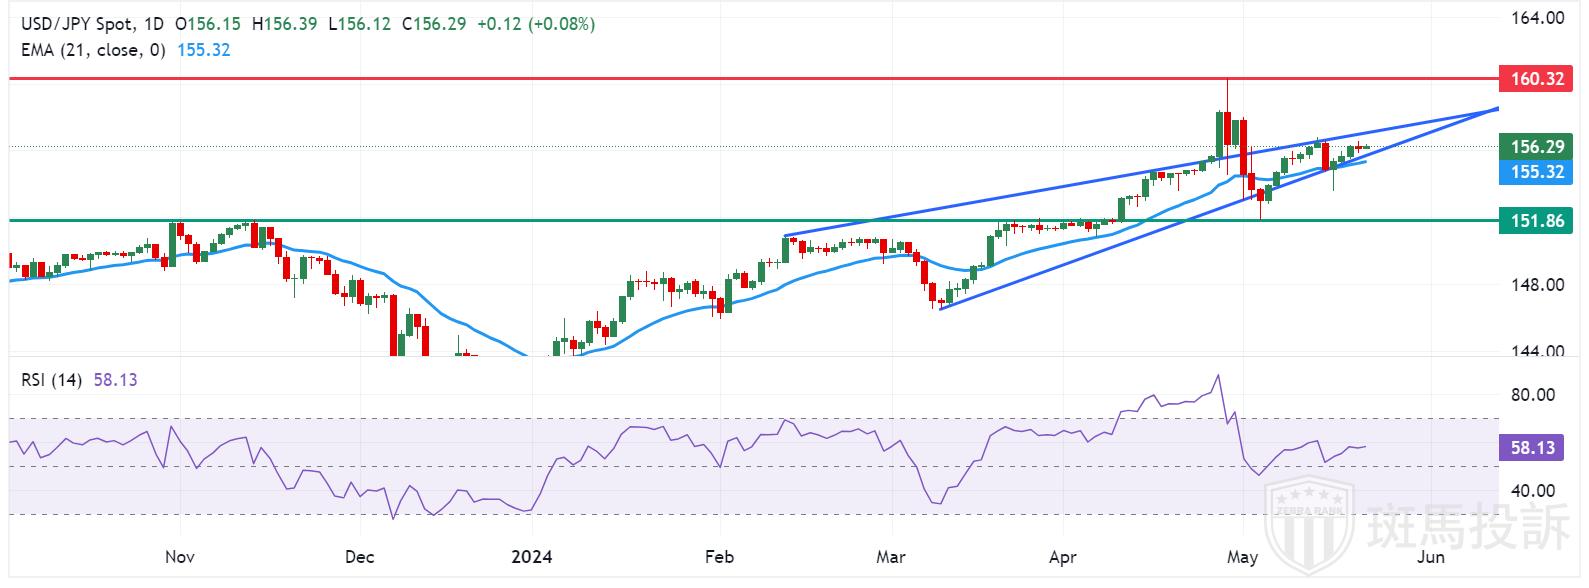Click the Nov label on time axis
Viewport: 1589px width, 588px height.
point(179,556)
